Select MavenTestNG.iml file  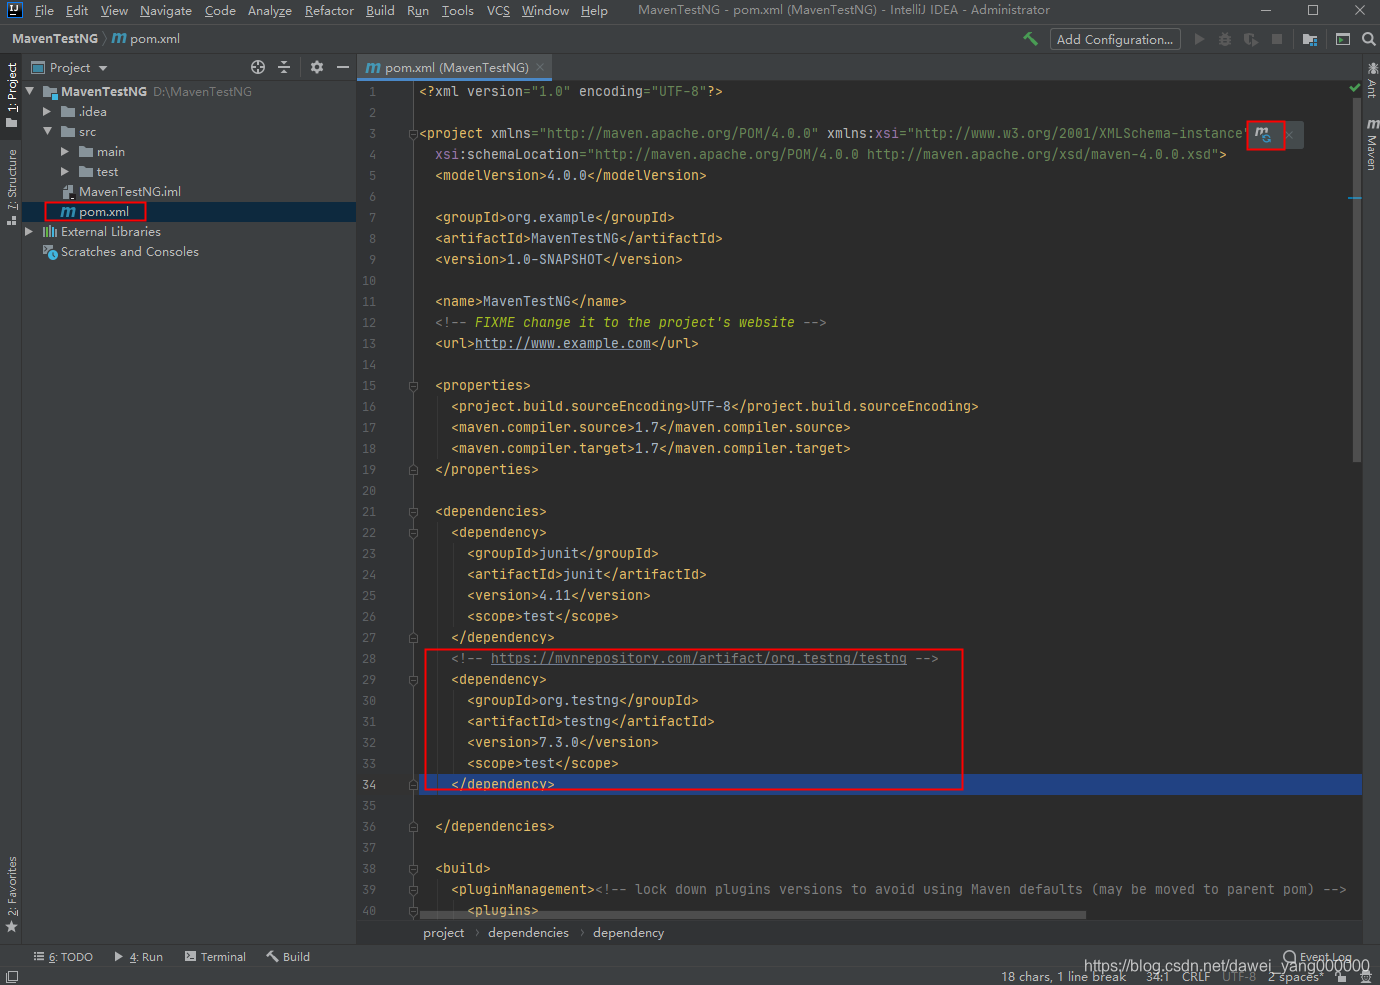(x=130, y=191)
